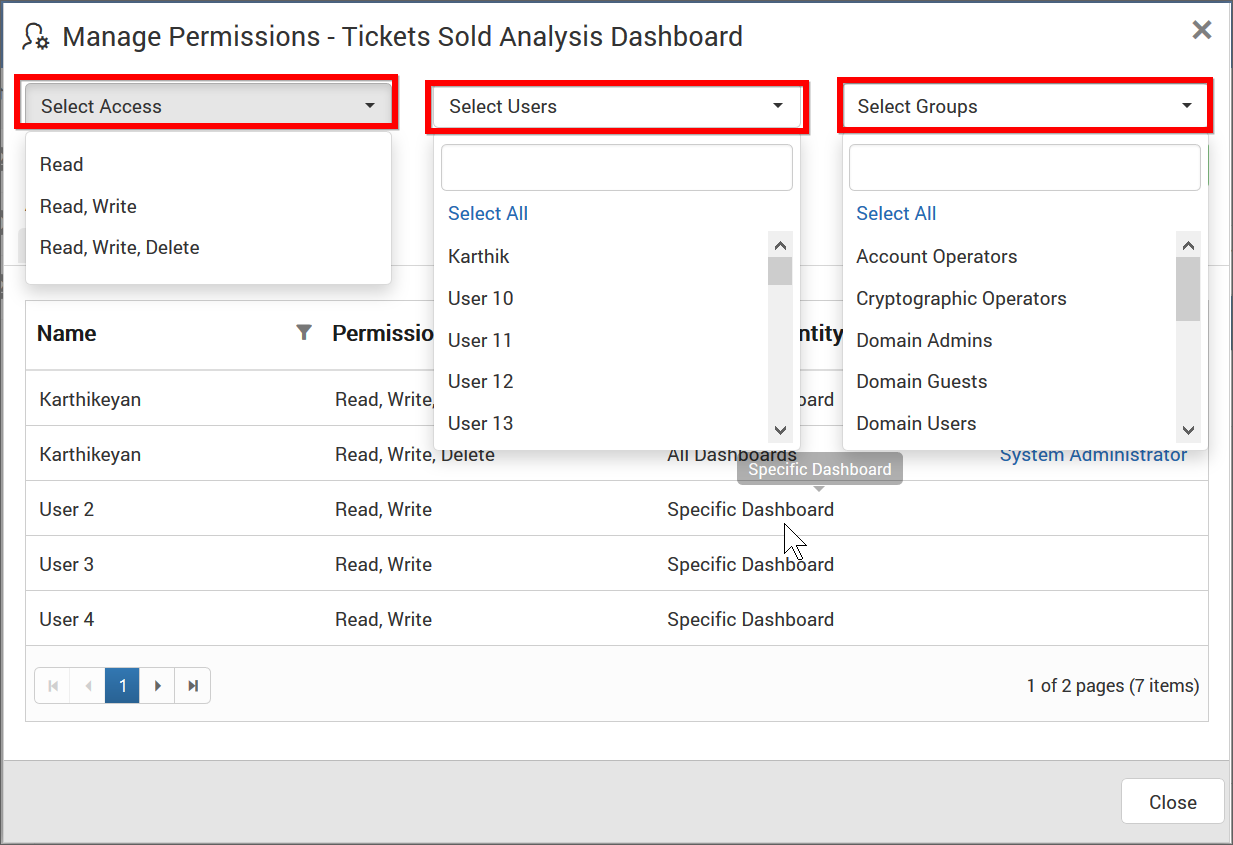Open the System Administrator link
Screen dimensions: 1233x845
click(1093, 455)
